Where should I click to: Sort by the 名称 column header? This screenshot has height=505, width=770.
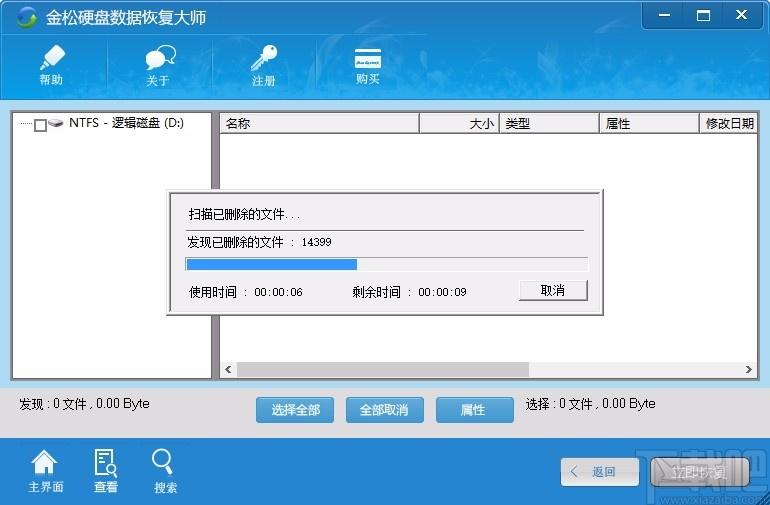(319, 123)
